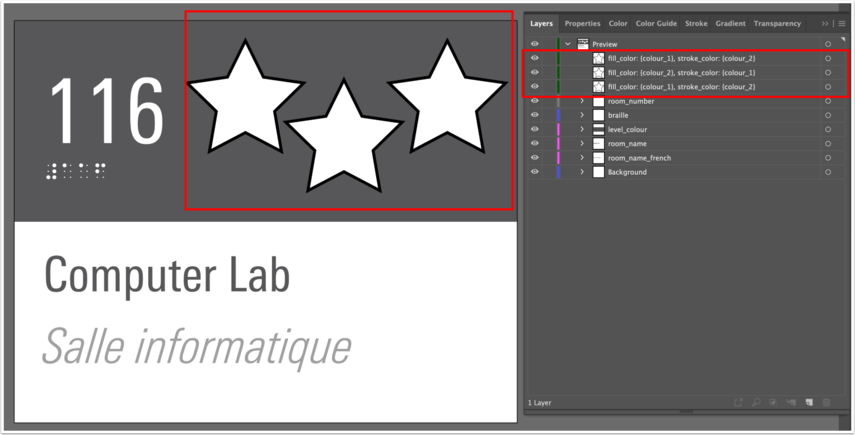Switch to the Properties tab
855x435 pixels.
tap(582, 23)
